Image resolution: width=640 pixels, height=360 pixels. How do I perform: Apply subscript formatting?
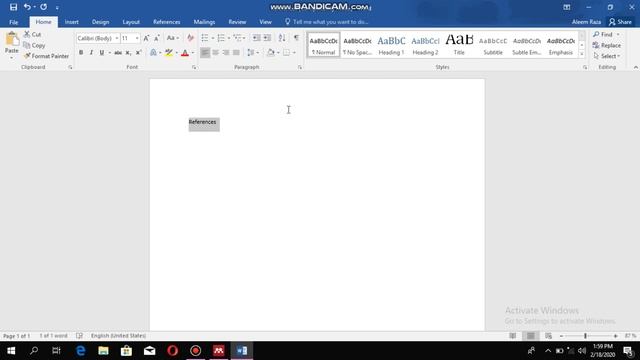coord(128,53)
